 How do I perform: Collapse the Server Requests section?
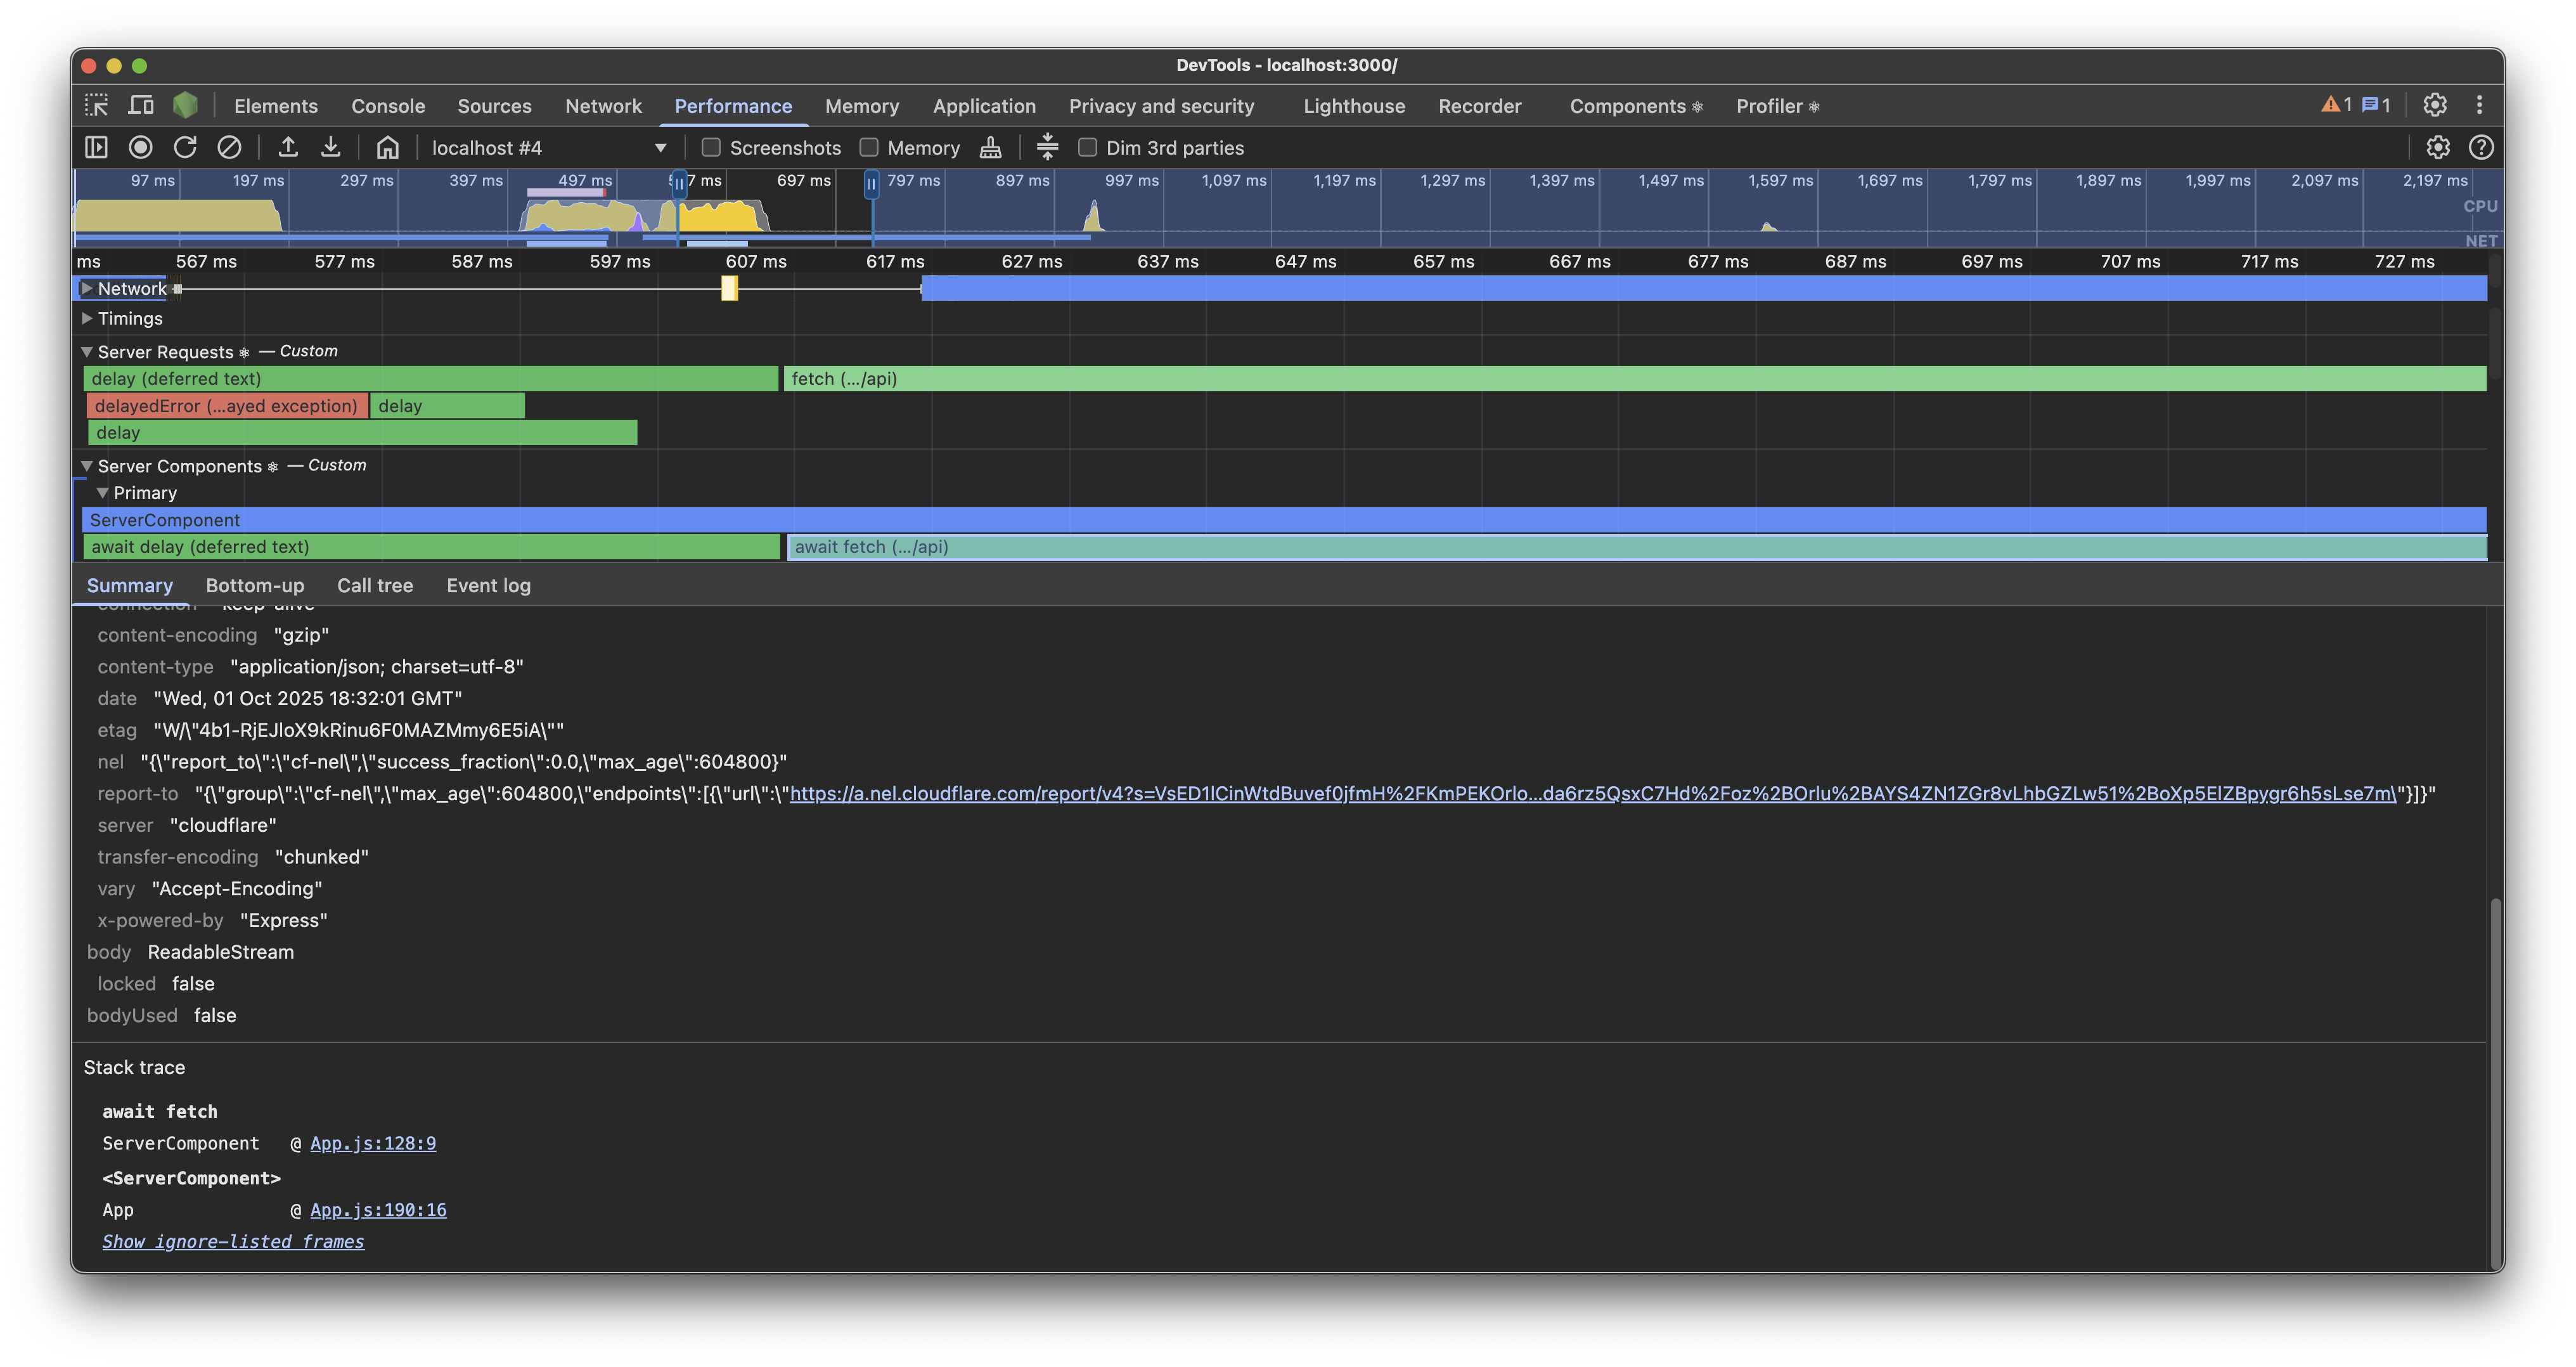click(86, 351)
